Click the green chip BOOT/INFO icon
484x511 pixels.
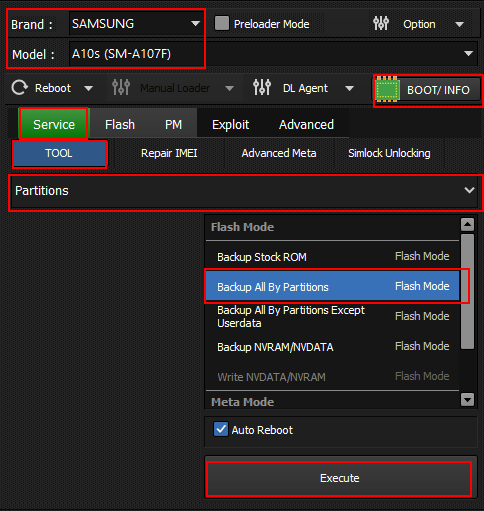pyautogui.click(x=387, y=89)
